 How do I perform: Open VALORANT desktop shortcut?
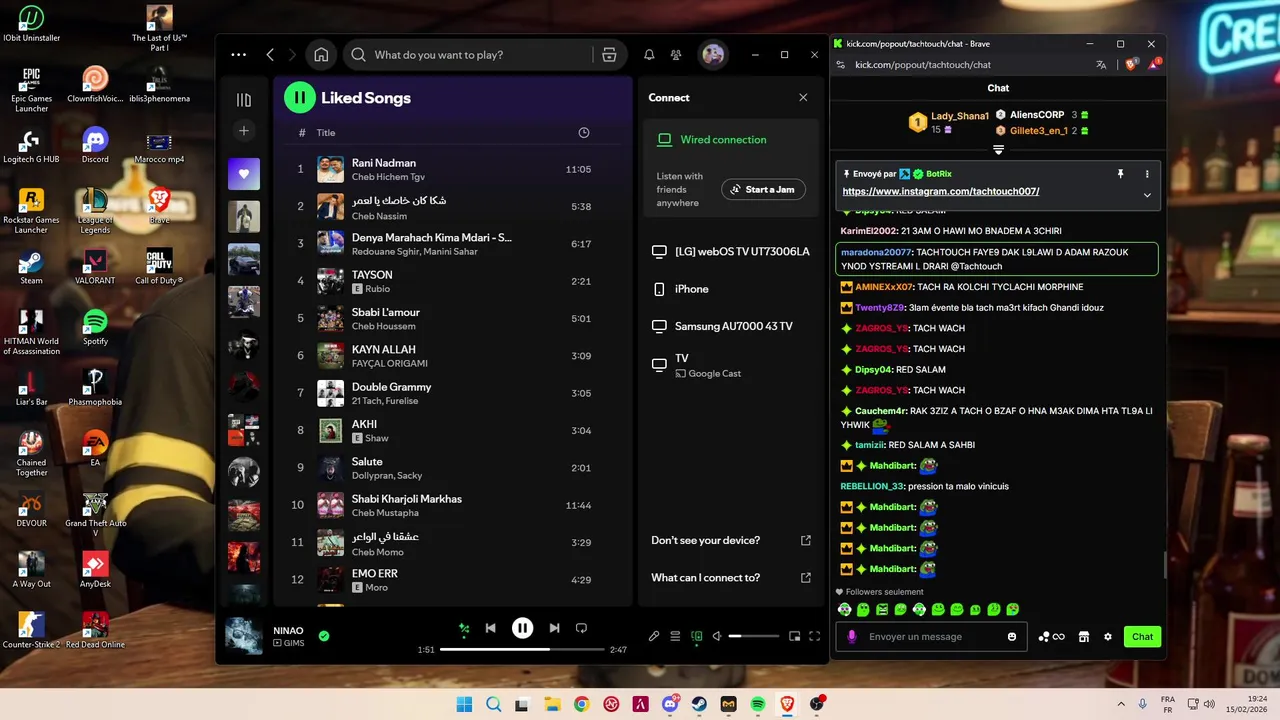tap(95, 267)
